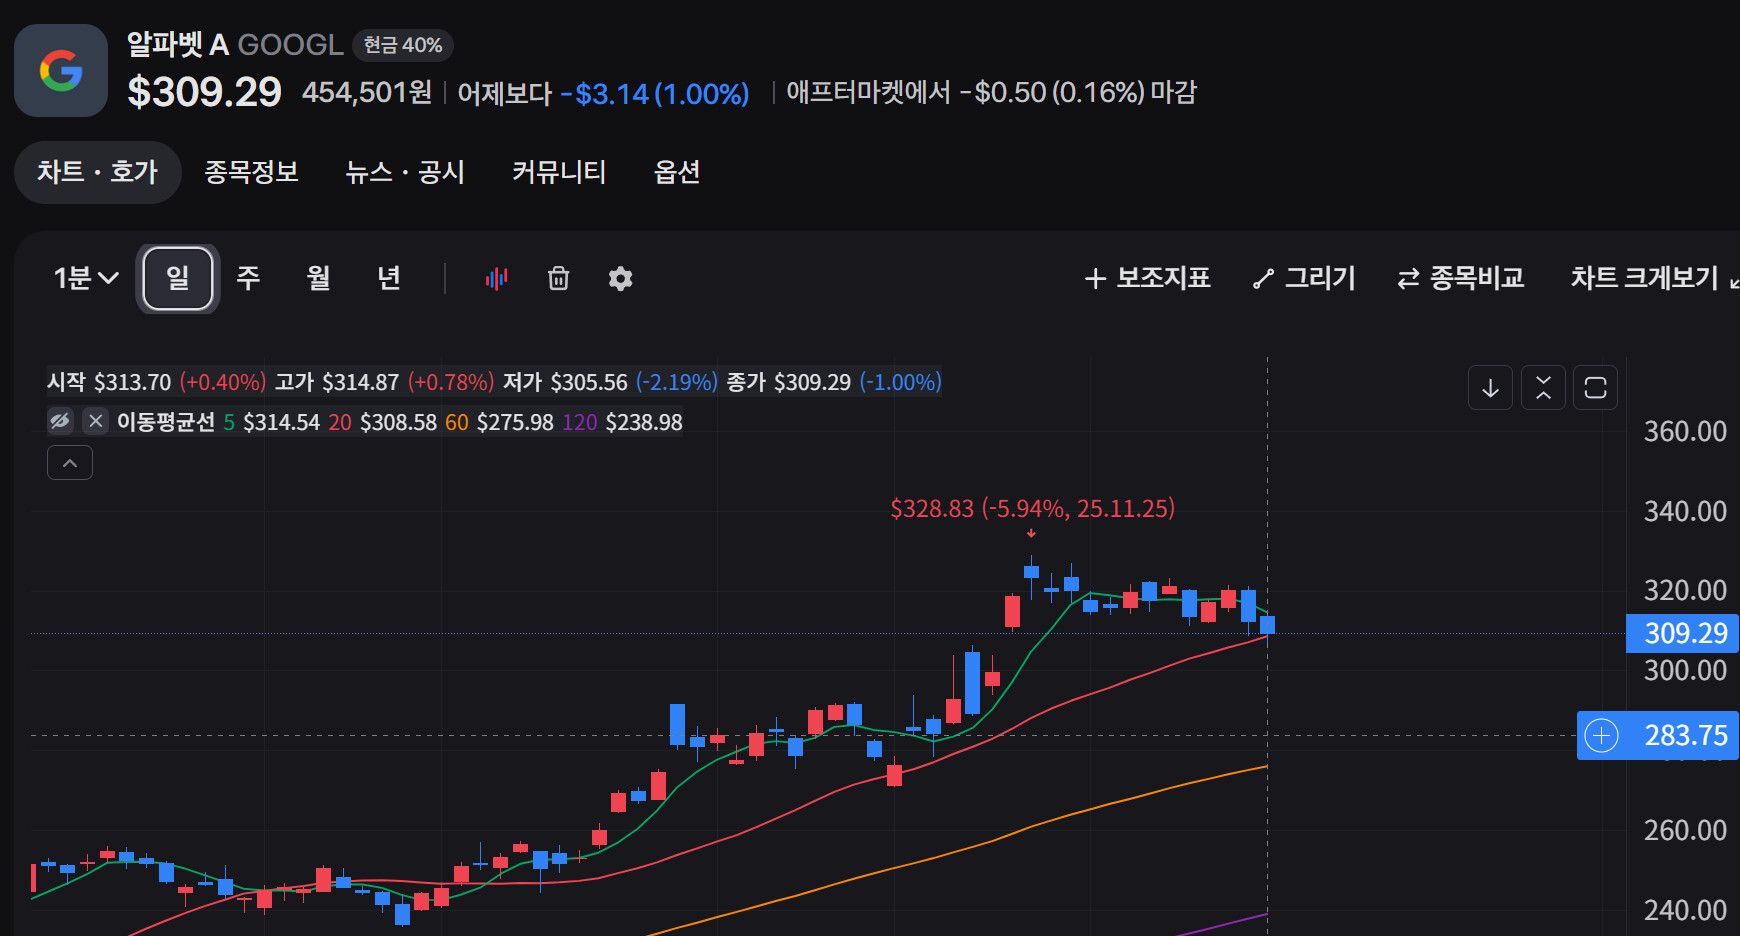Click the 120-day moving average value $238.98
This screenshot has height=936, width=1740.
pos(644,422)
